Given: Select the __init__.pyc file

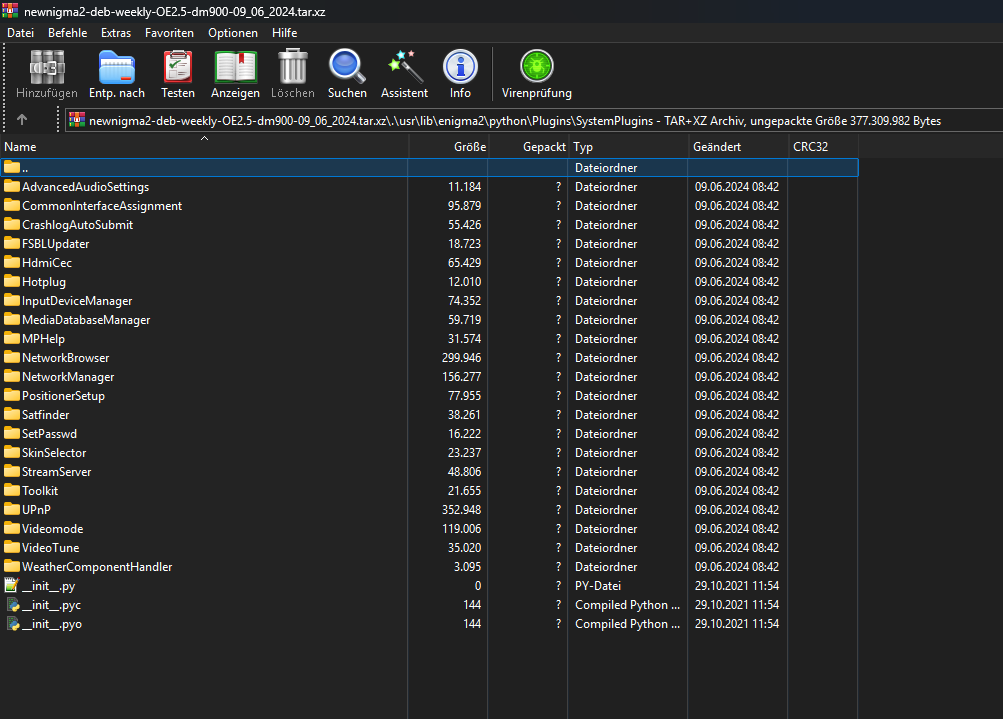Looking at the screenshot, I should 51,605.
